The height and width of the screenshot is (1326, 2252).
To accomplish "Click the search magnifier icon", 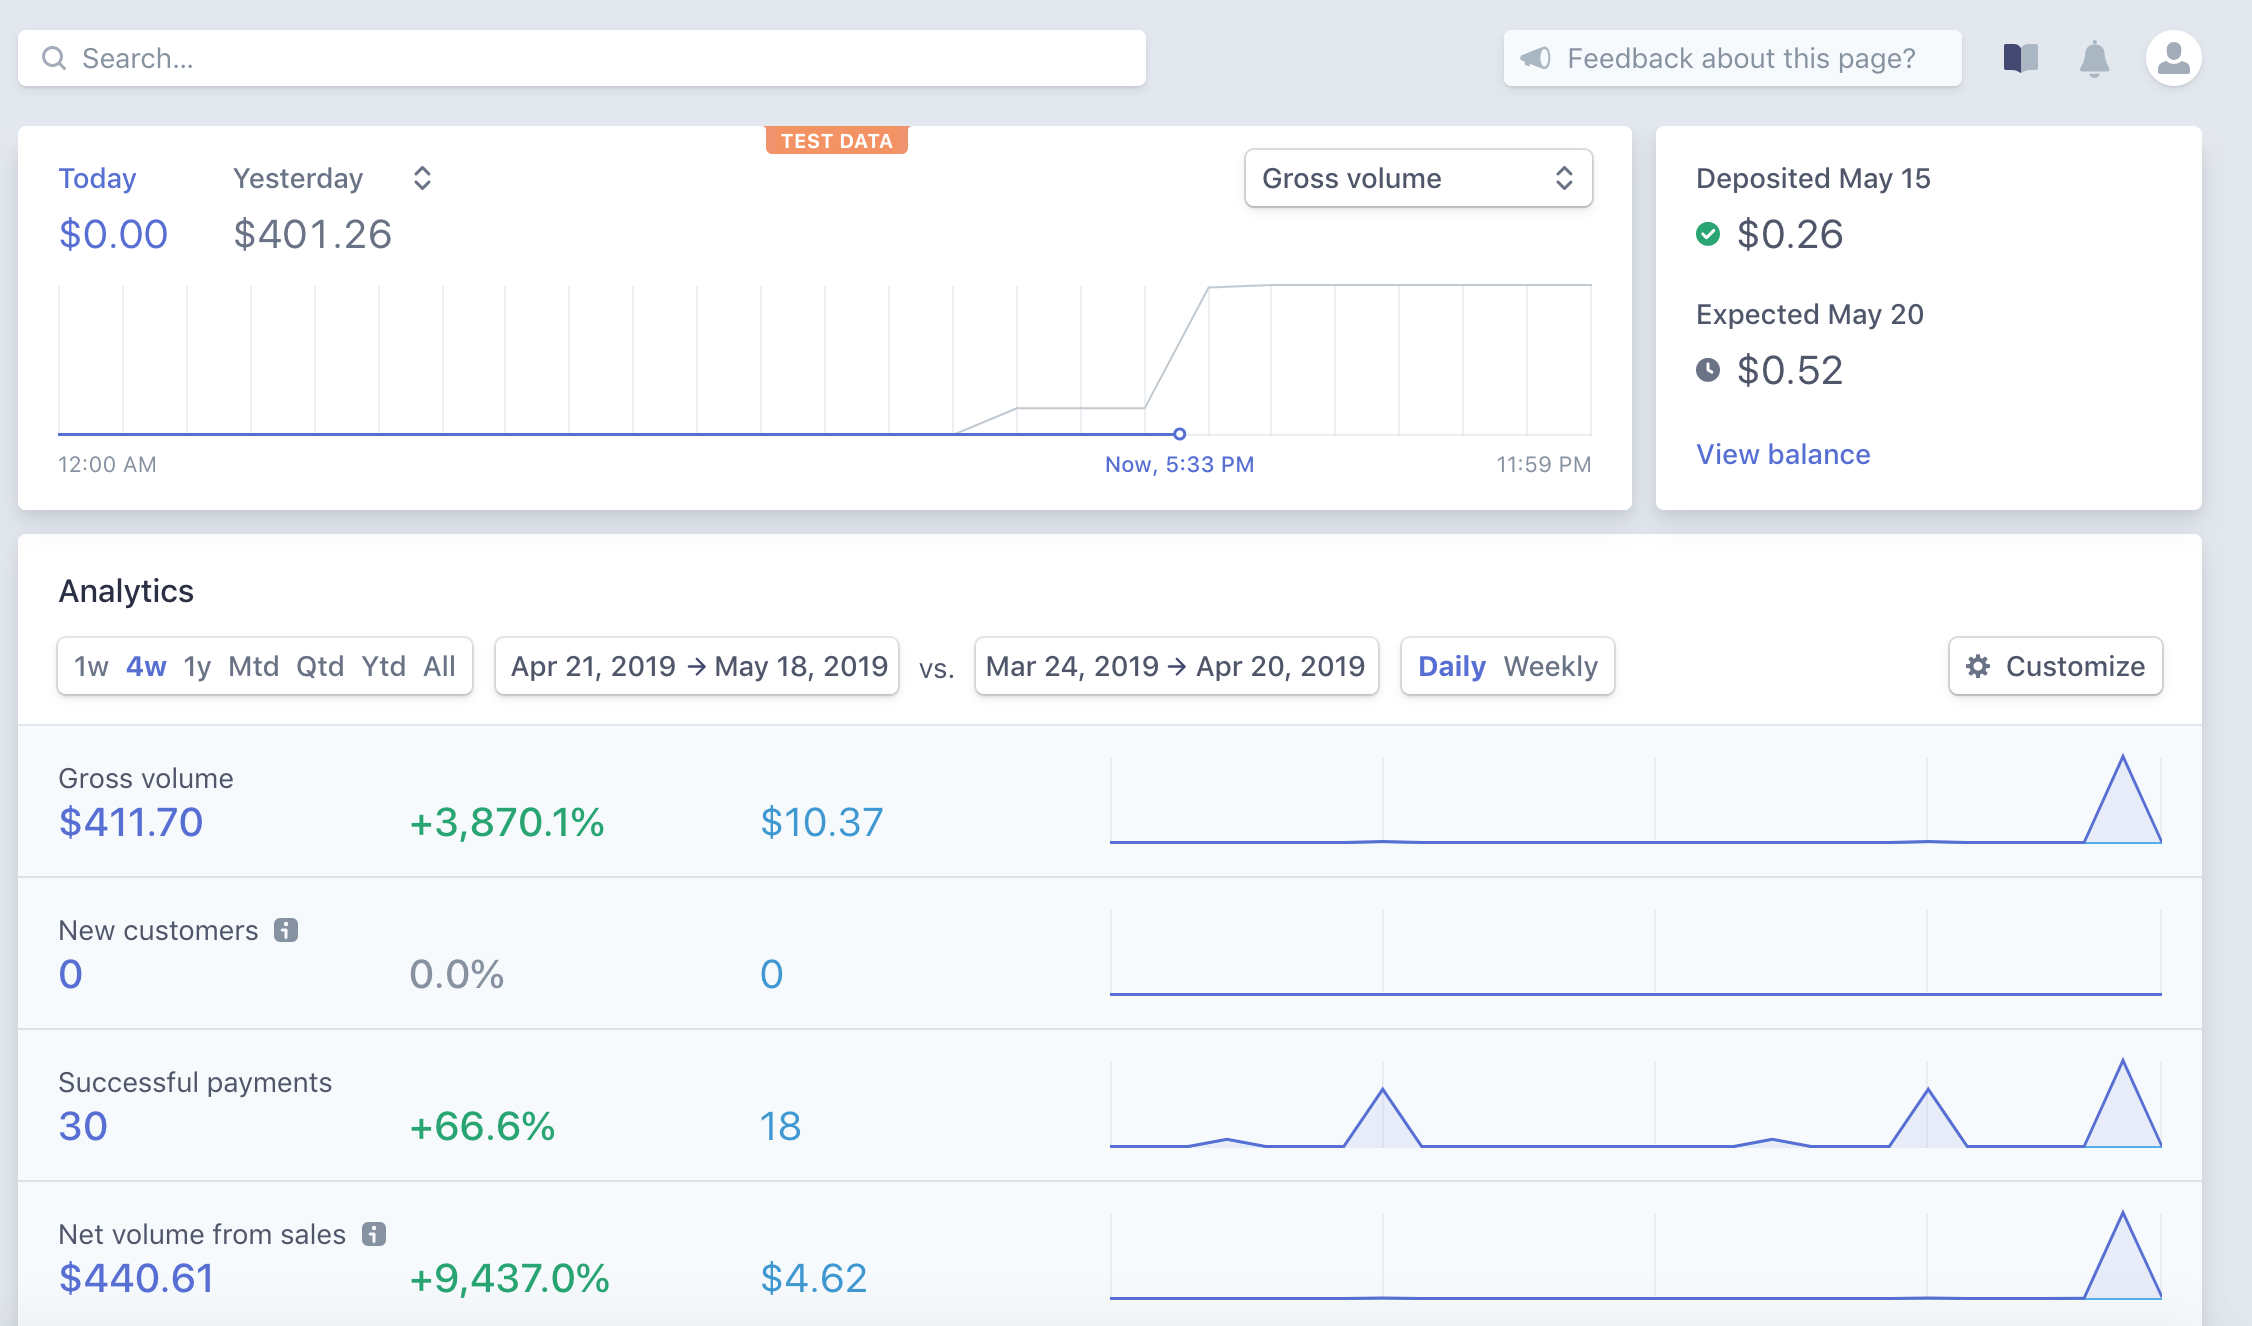I will coord(54,58).
